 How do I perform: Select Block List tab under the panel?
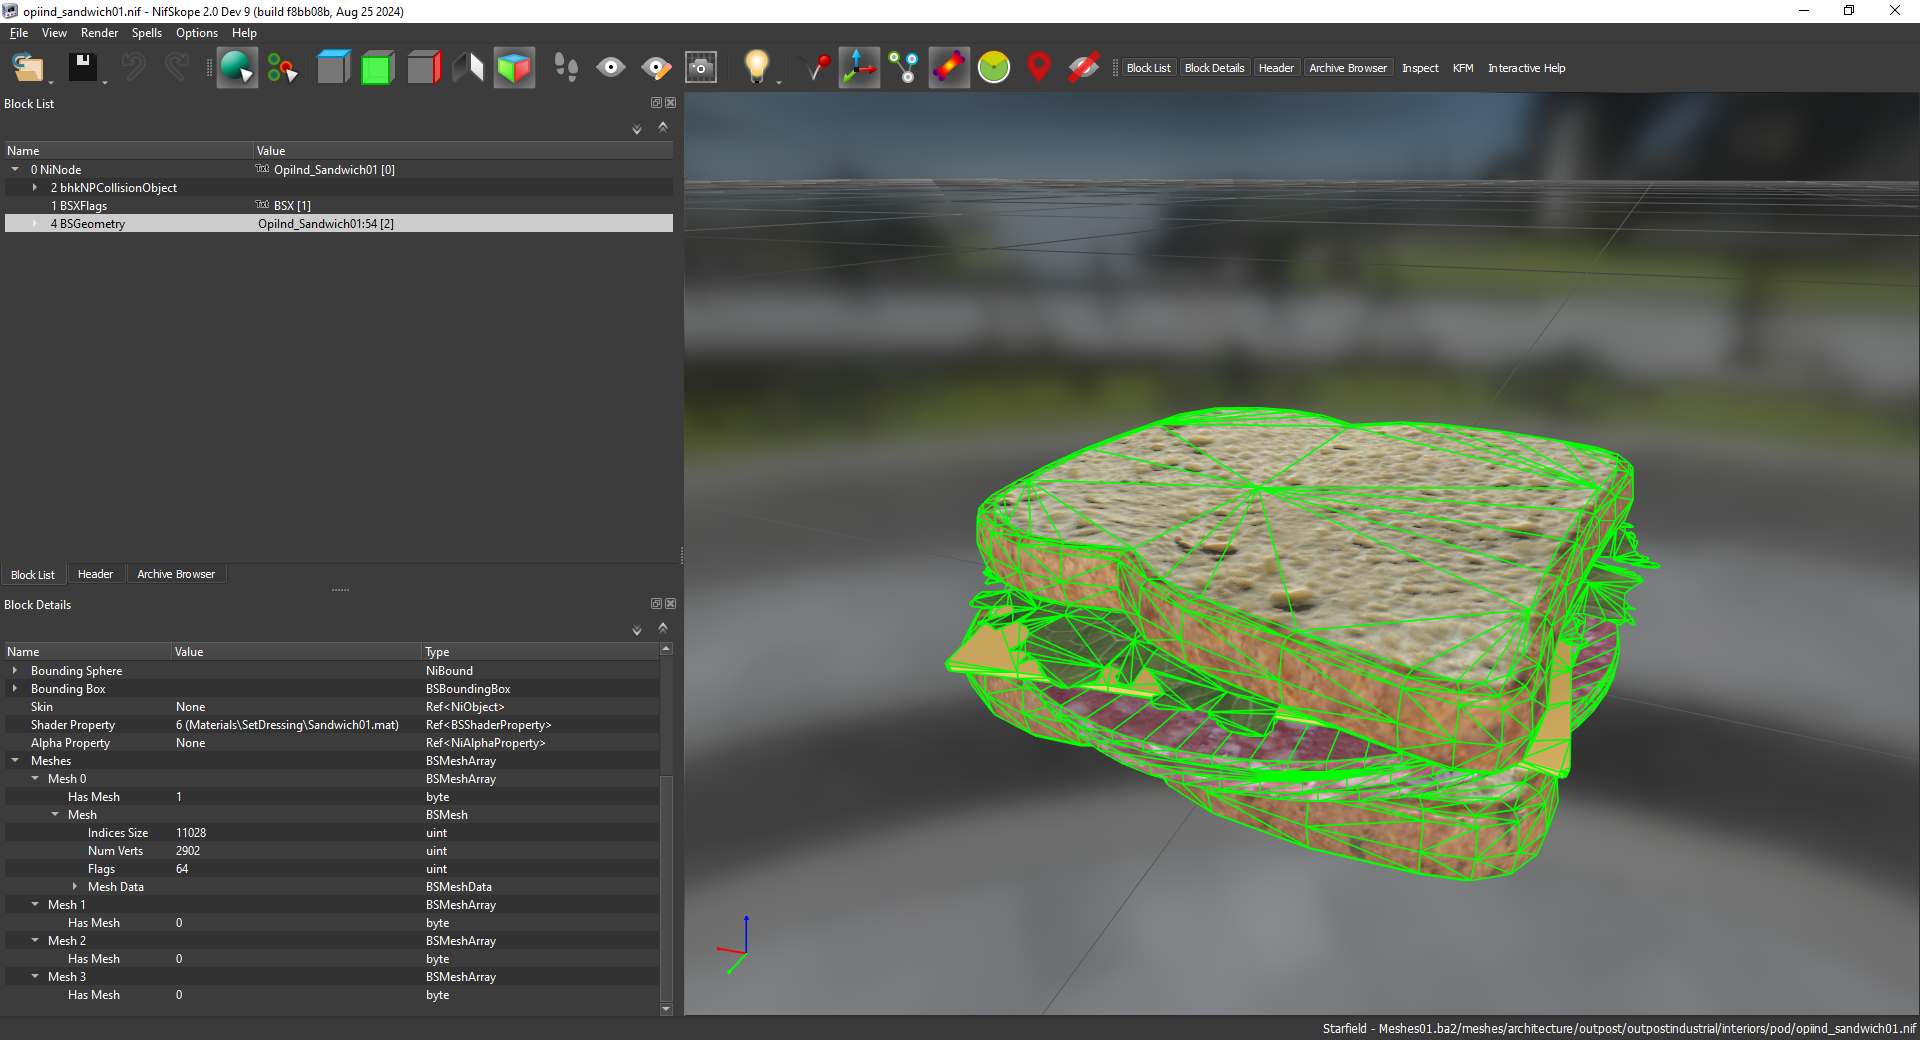click(33, 575)
